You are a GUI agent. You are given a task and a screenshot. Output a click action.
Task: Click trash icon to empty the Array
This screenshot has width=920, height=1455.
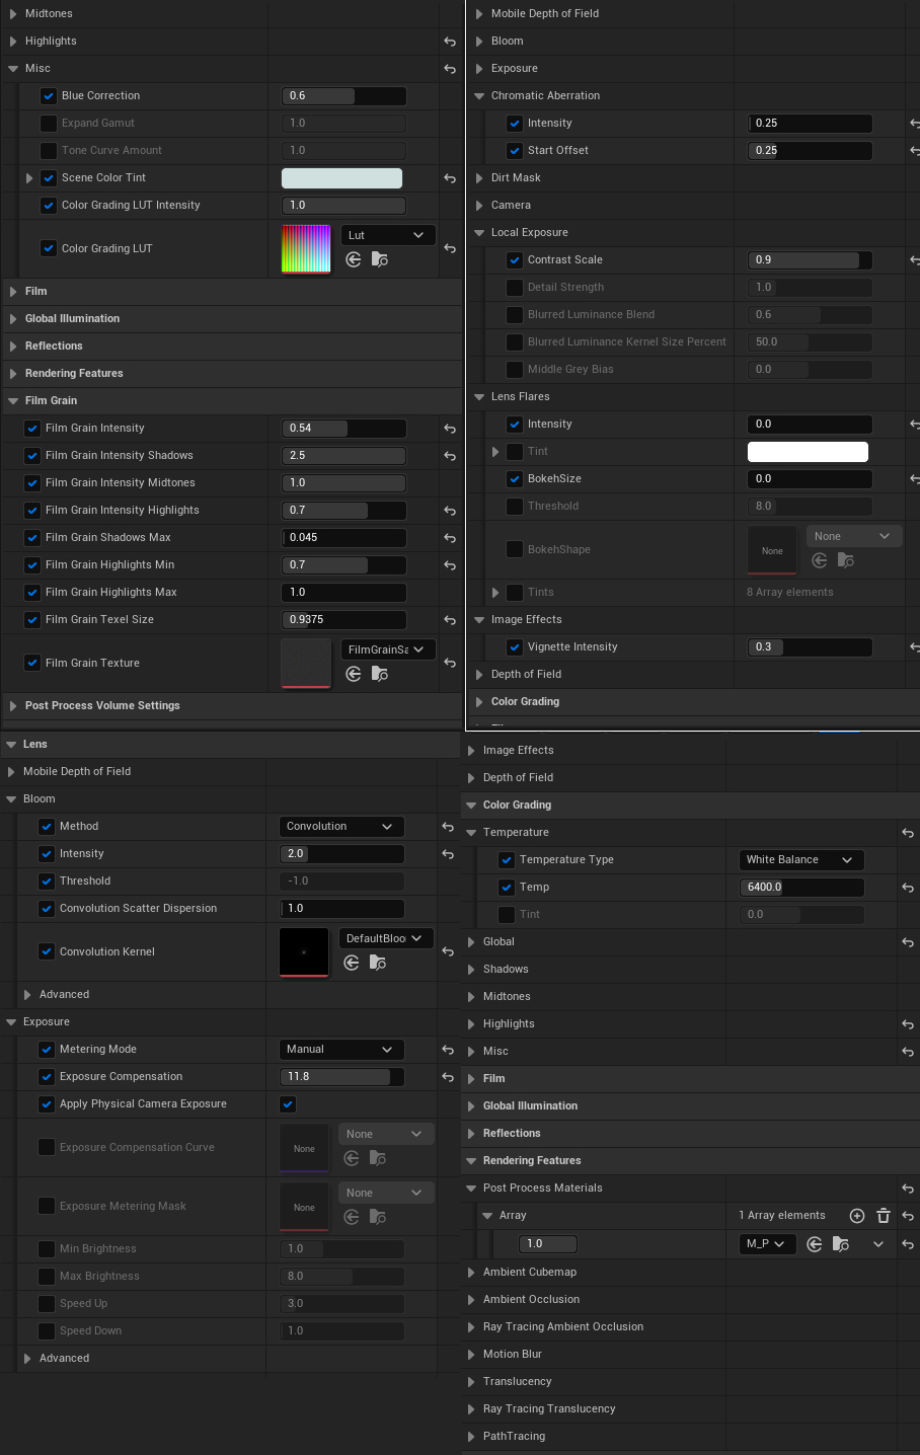click(x=883, y=1216)
